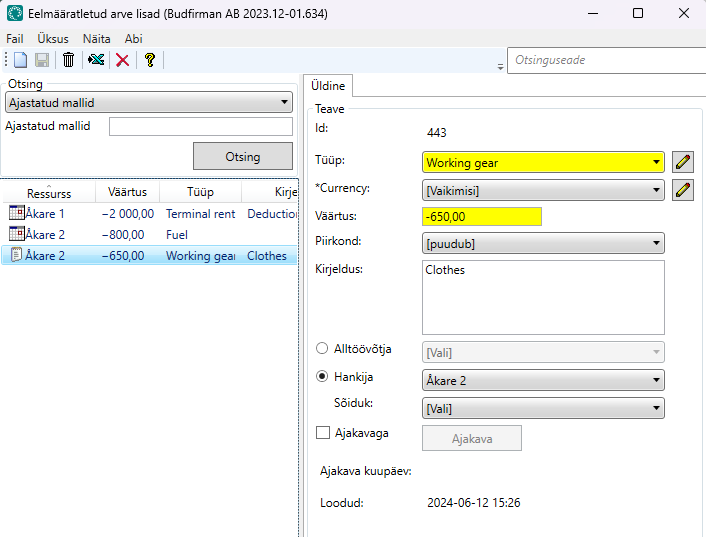The image size is (706, 537).
Task: Click the Excel export toolbar icon
Action: point(96,60)
